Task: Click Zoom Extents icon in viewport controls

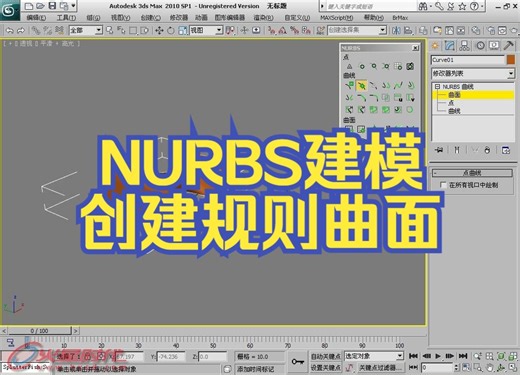Action: click(x=501, y=356)
